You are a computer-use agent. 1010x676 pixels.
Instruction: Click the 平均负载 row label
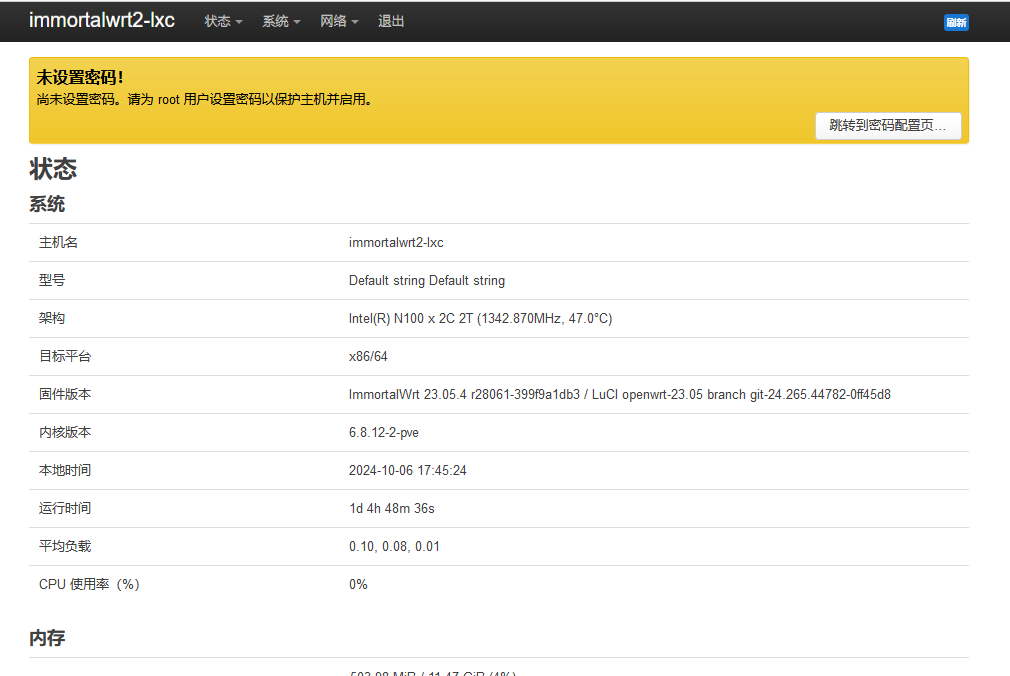click(x=65, y=546)
